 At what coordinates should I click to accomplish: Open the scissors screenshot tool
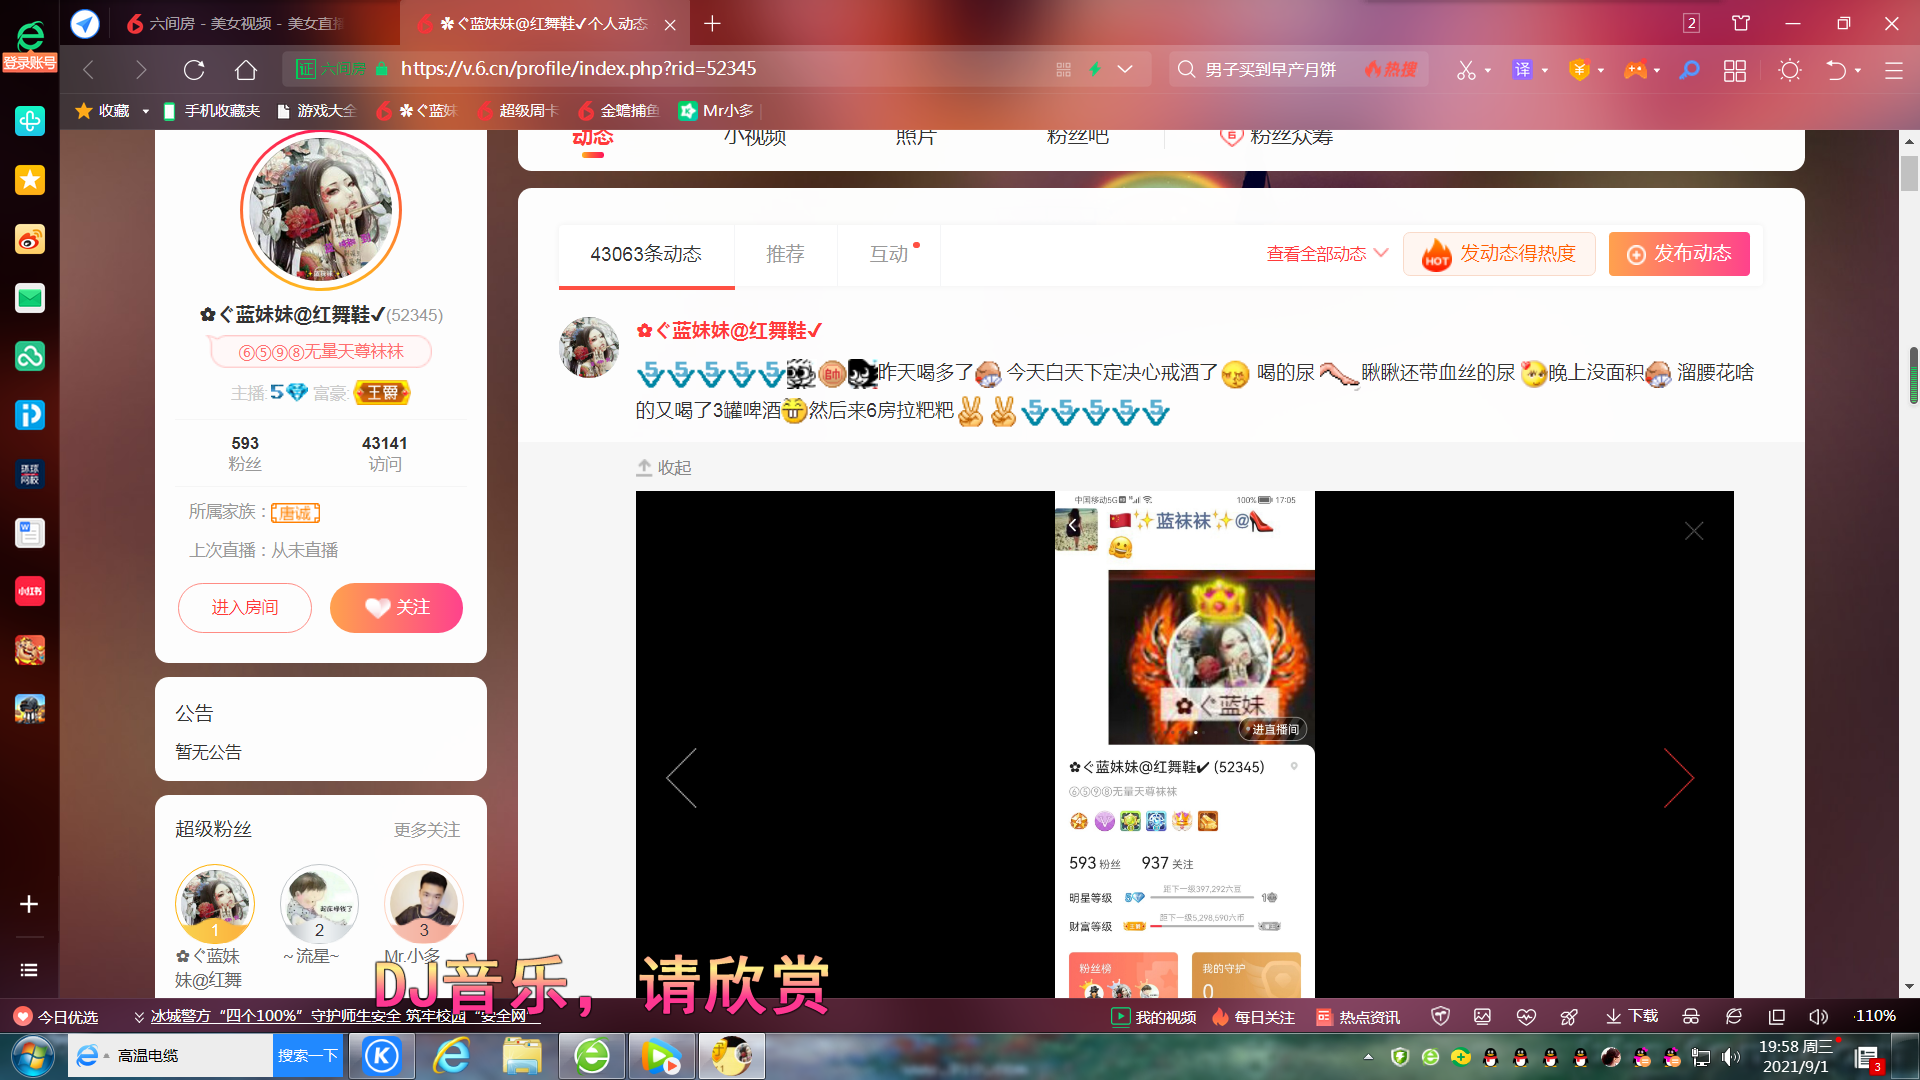[x=1466, y=70]
